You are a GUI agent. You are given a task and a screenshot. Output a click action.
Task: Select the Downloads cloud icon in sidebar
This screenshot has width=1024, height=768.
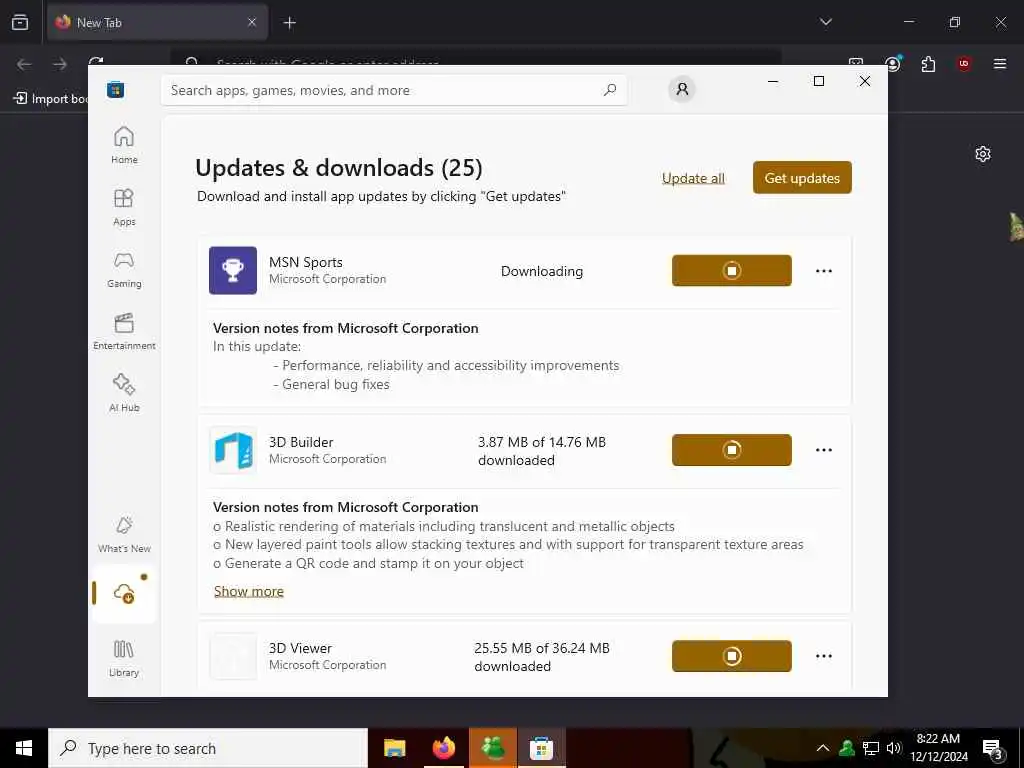[x=124, y=593]
